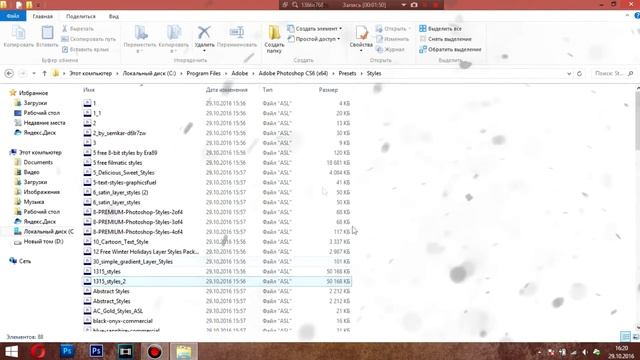Switch to the Главная ribbon tab
The height and width of the screenshot is (360, 640).
(43, 16)
